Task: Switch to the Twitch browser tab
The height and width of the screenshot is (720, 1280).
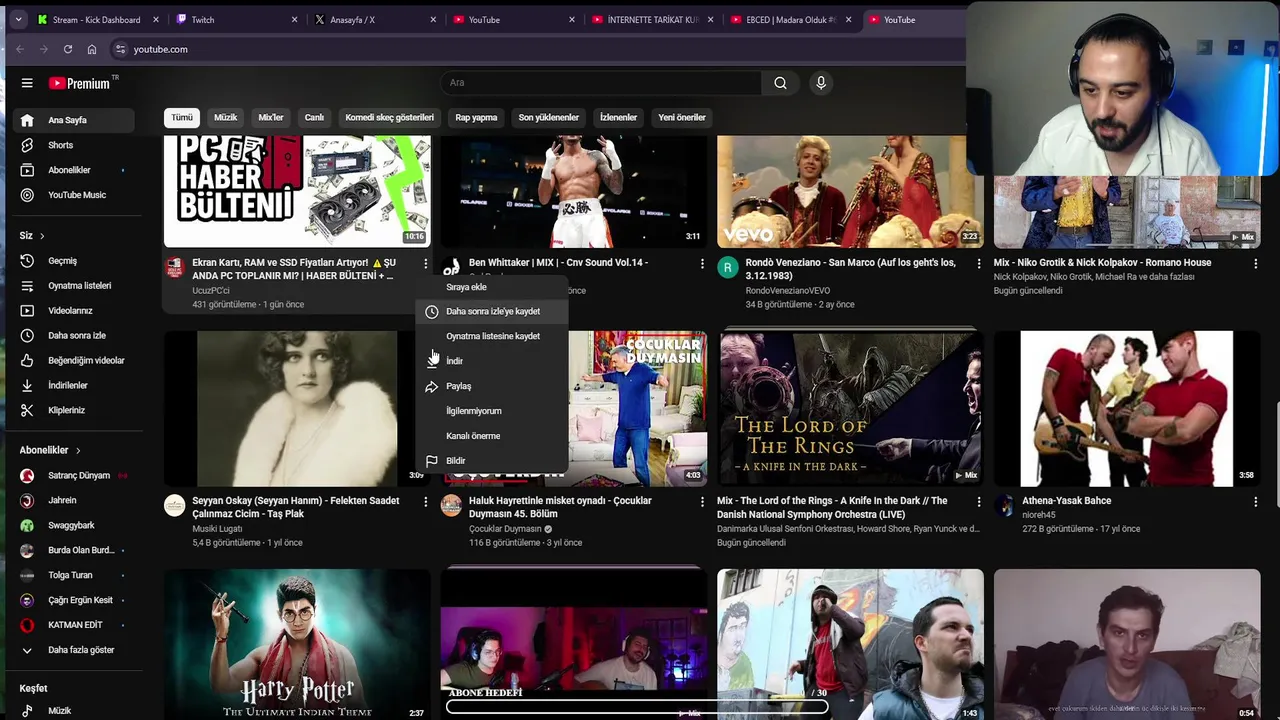Action: (x=235, y=20)
